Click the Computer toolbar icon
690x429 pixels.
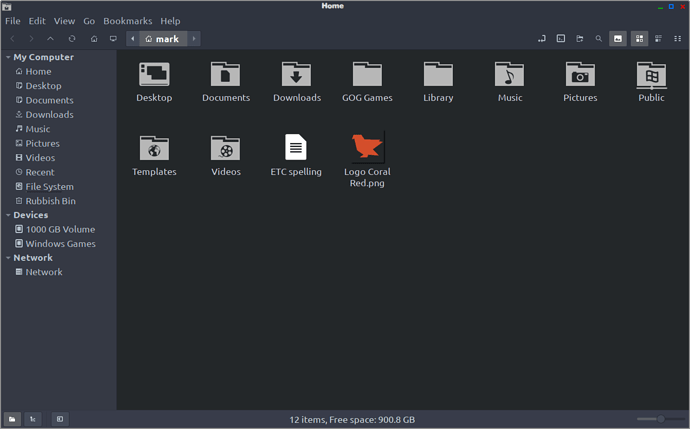coord(113,39)
